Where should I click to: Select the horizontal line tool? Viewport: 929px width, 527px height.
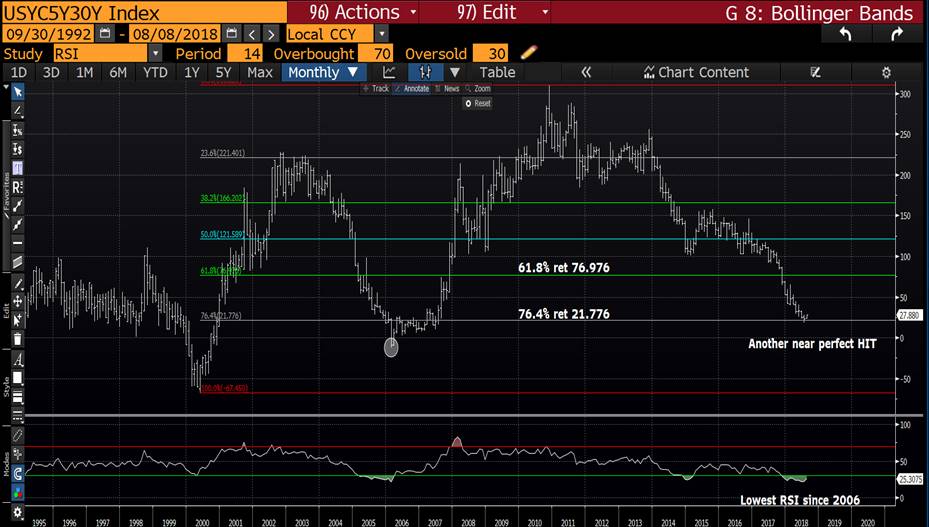(18, 243)
